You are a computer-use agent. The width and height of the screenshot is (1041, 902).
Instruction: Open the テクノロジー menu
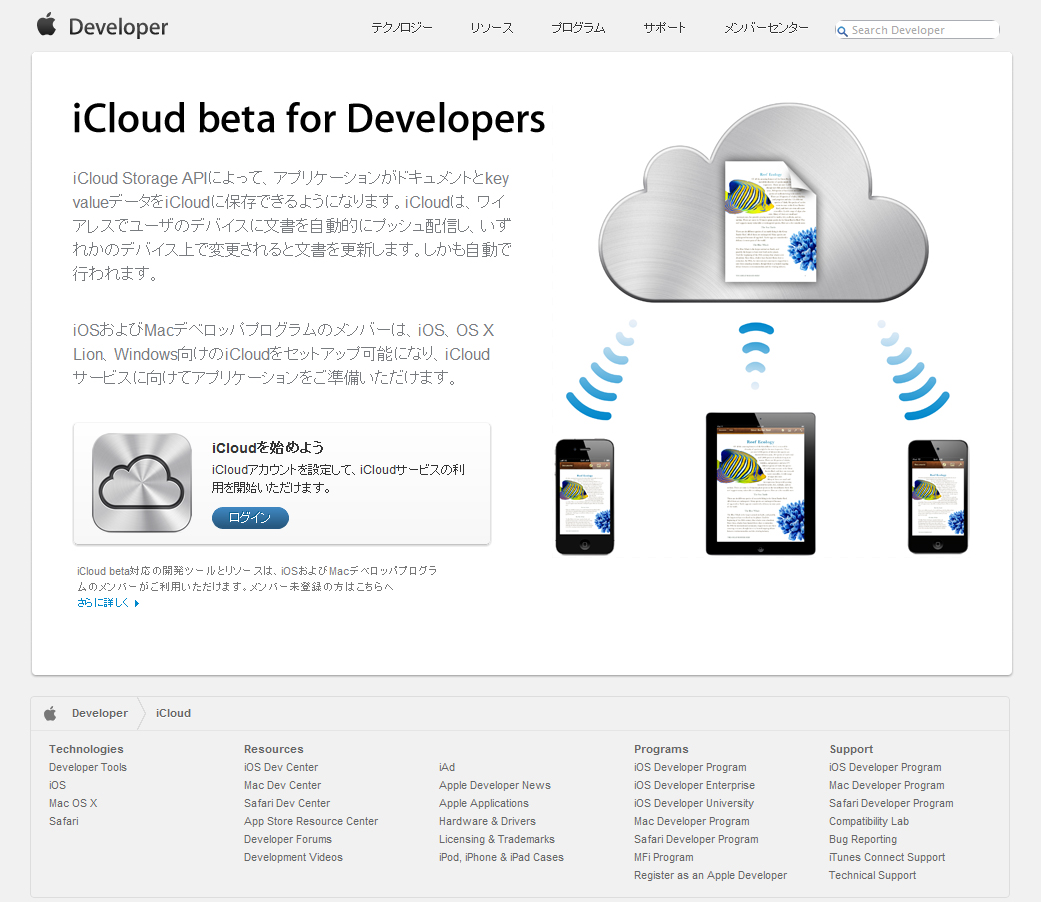coord(402,28)
